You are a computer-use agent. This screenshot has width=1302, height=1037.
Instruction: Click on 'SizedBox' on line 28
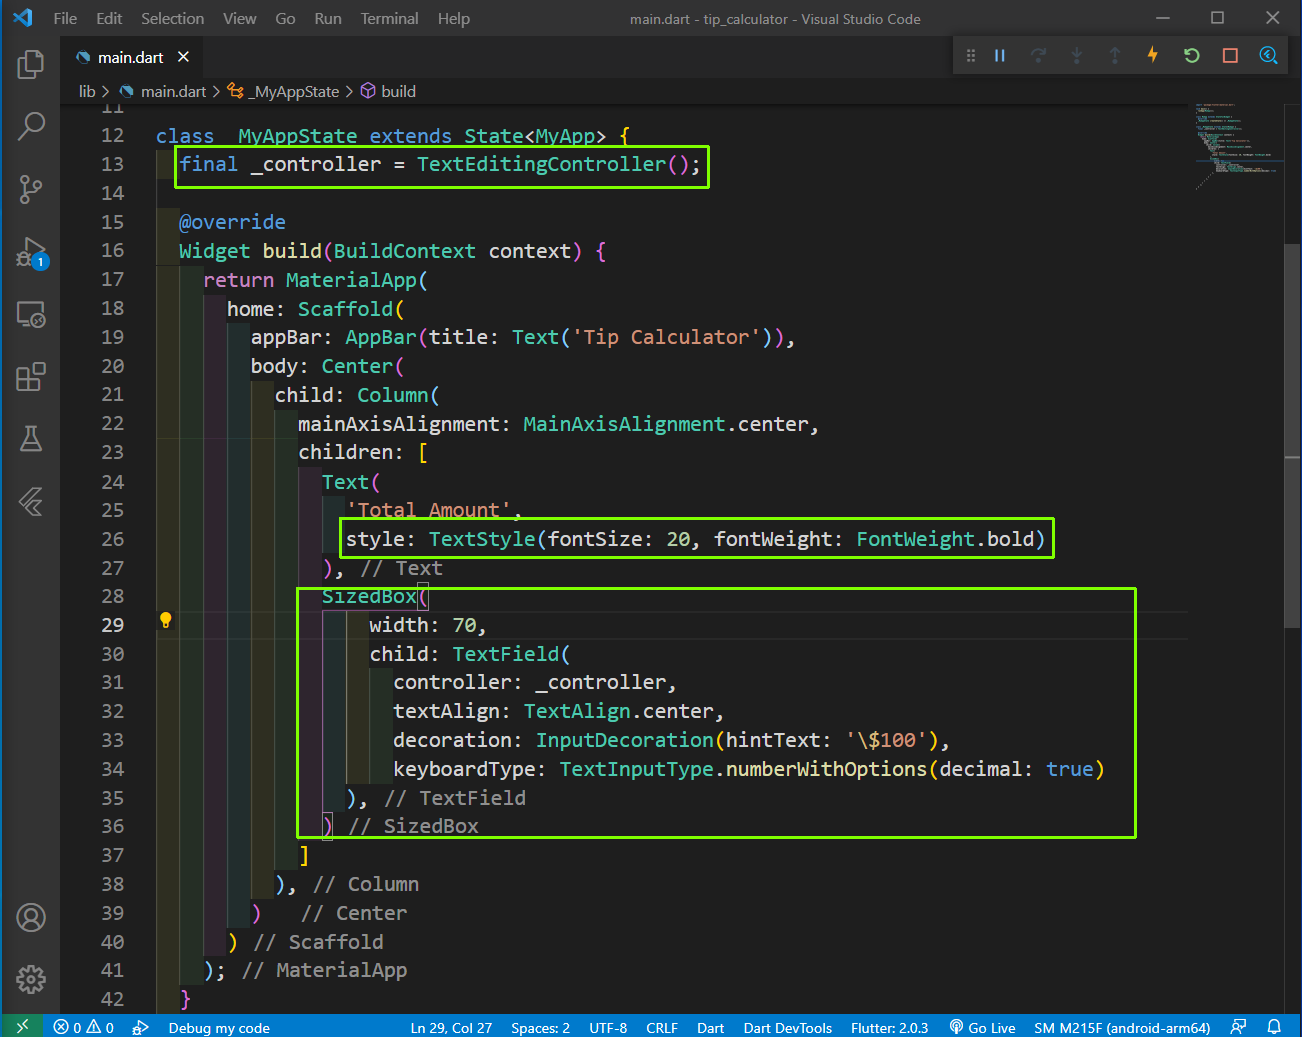369,597
